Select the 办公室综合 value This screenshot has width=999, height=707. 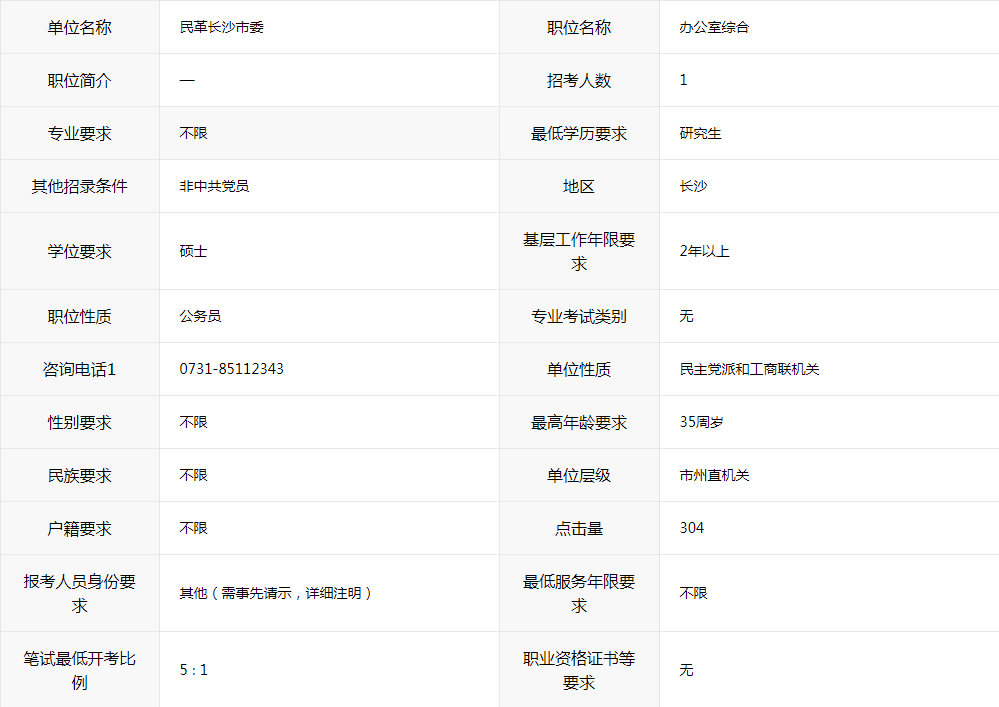pos(714,27)
